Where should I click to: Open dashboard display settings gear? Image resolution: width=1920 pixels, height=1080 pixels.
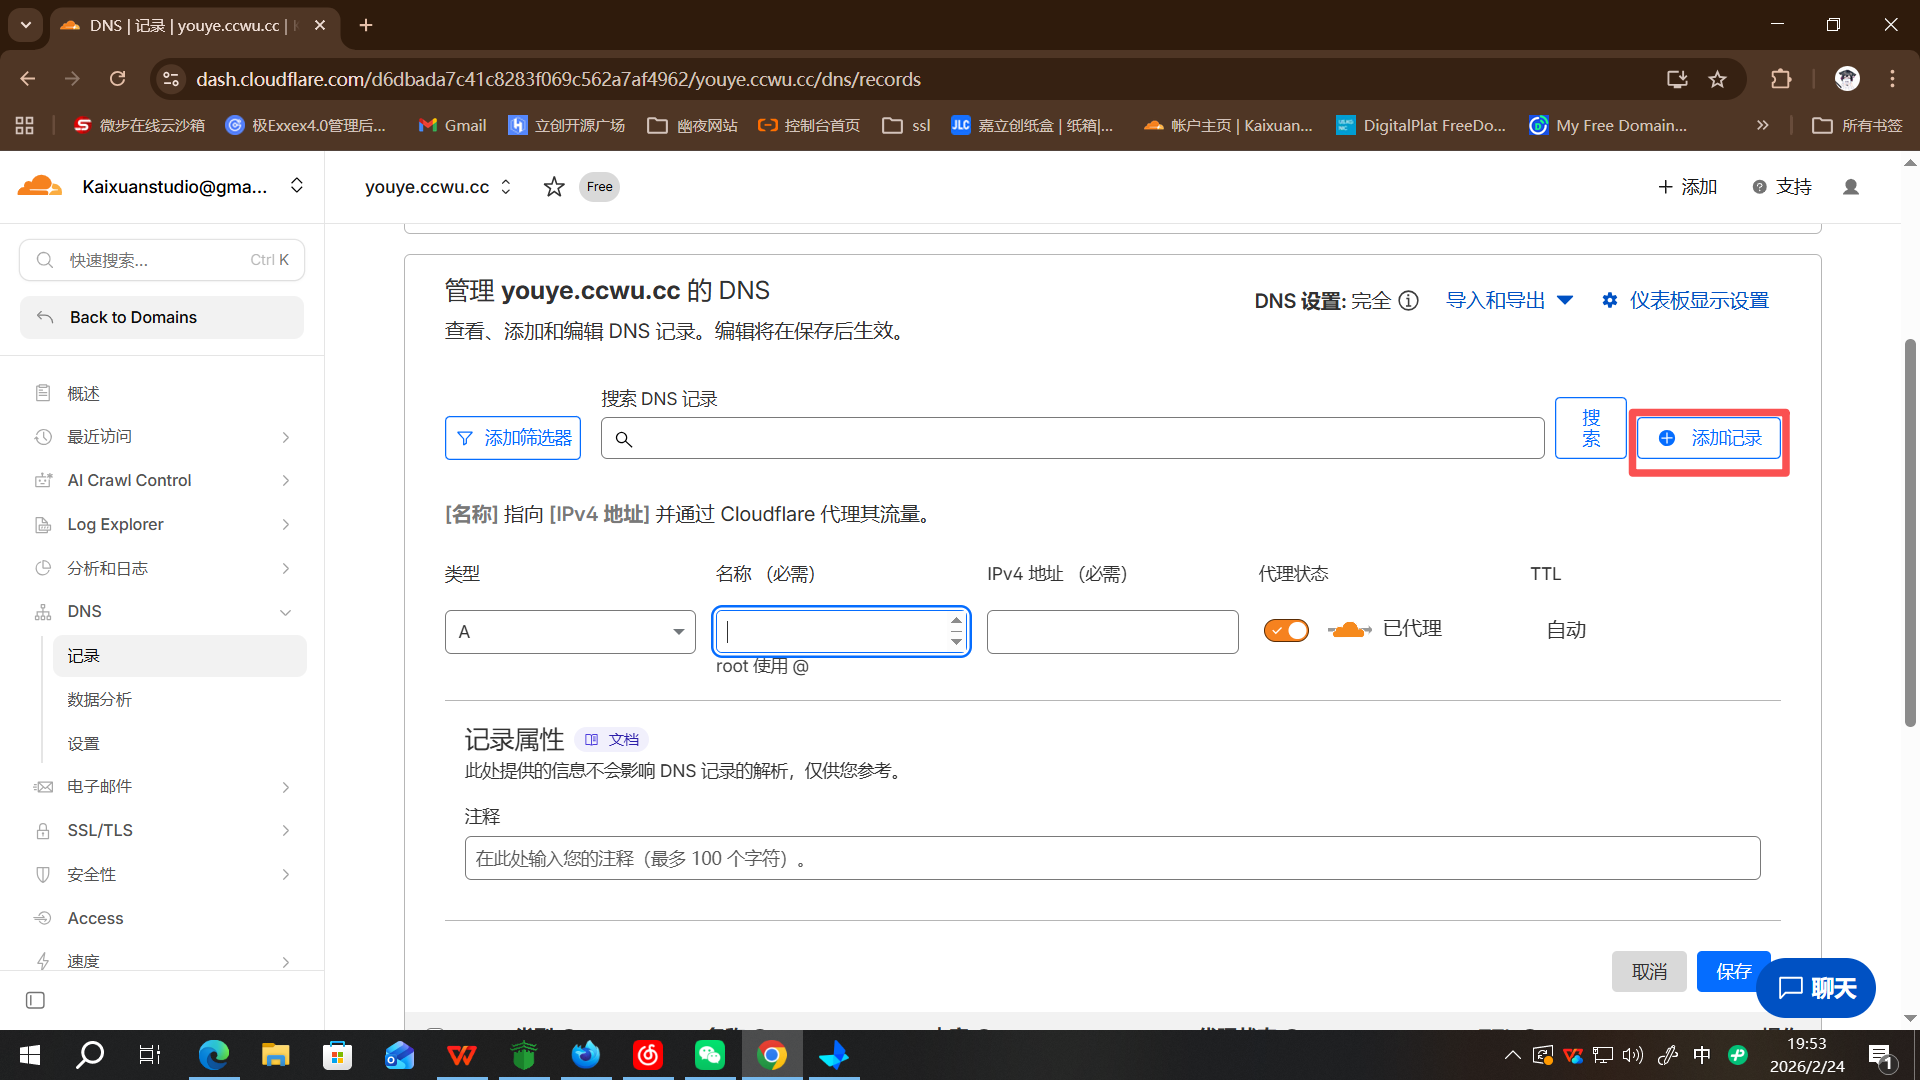[x=1609, y=301]
